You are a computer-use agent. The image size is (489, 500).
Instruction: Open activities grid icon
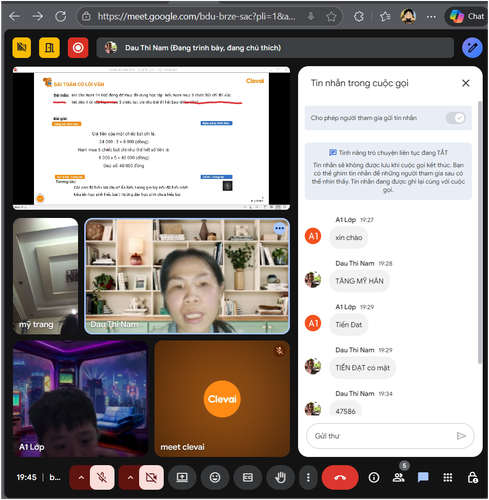pyautogui.click(x=448, y=477)
